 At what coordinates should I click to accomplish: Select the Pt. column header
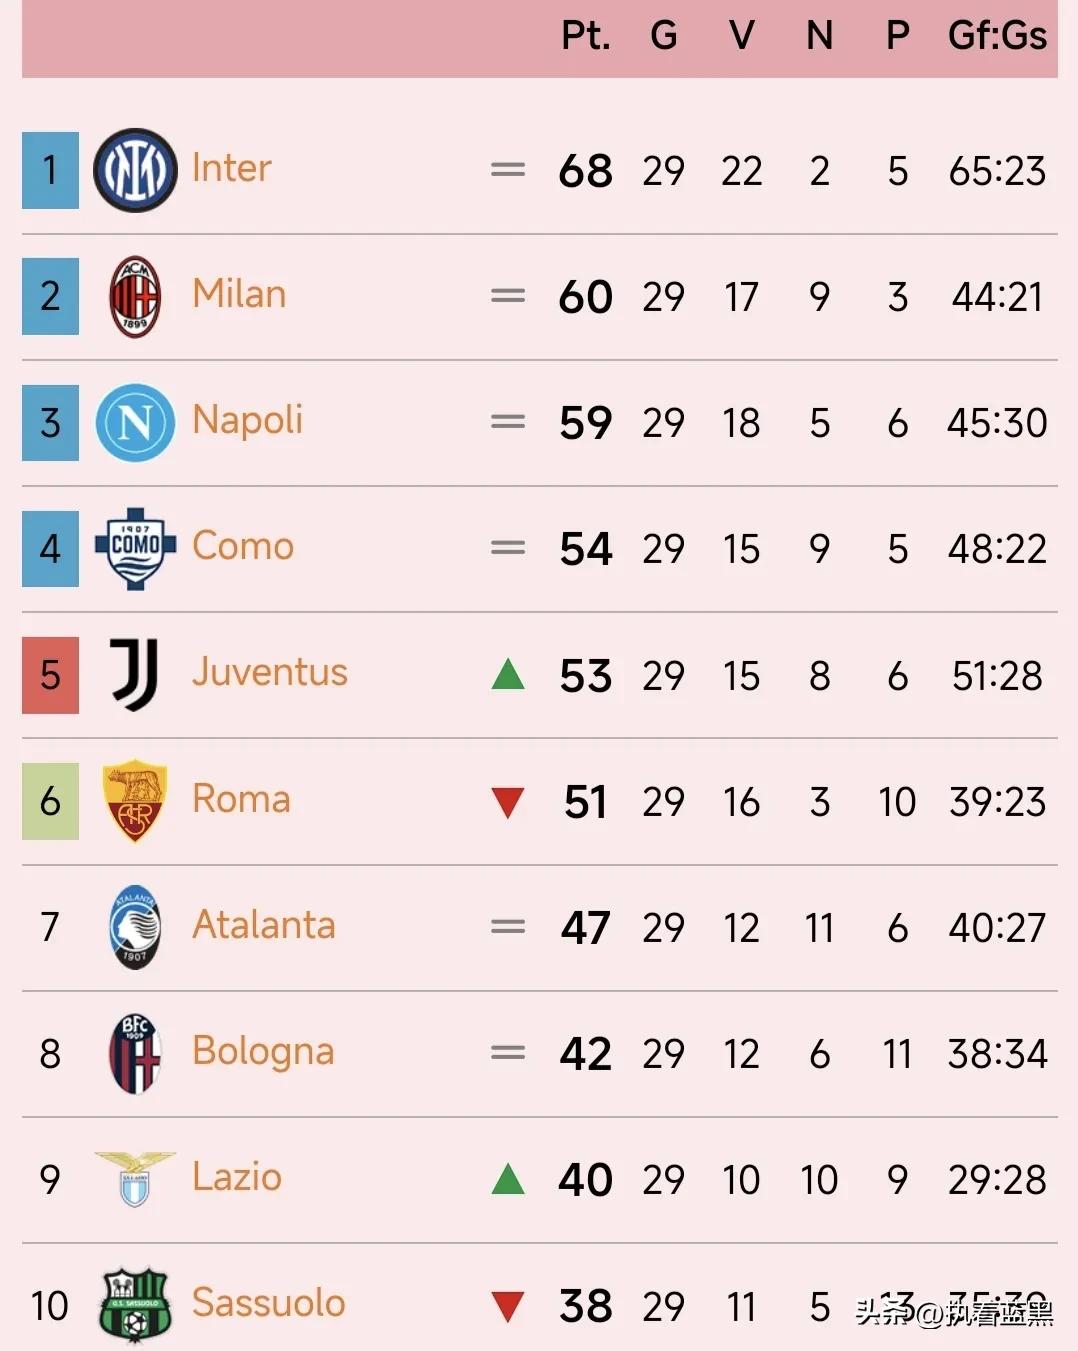[x=586, y=36]
